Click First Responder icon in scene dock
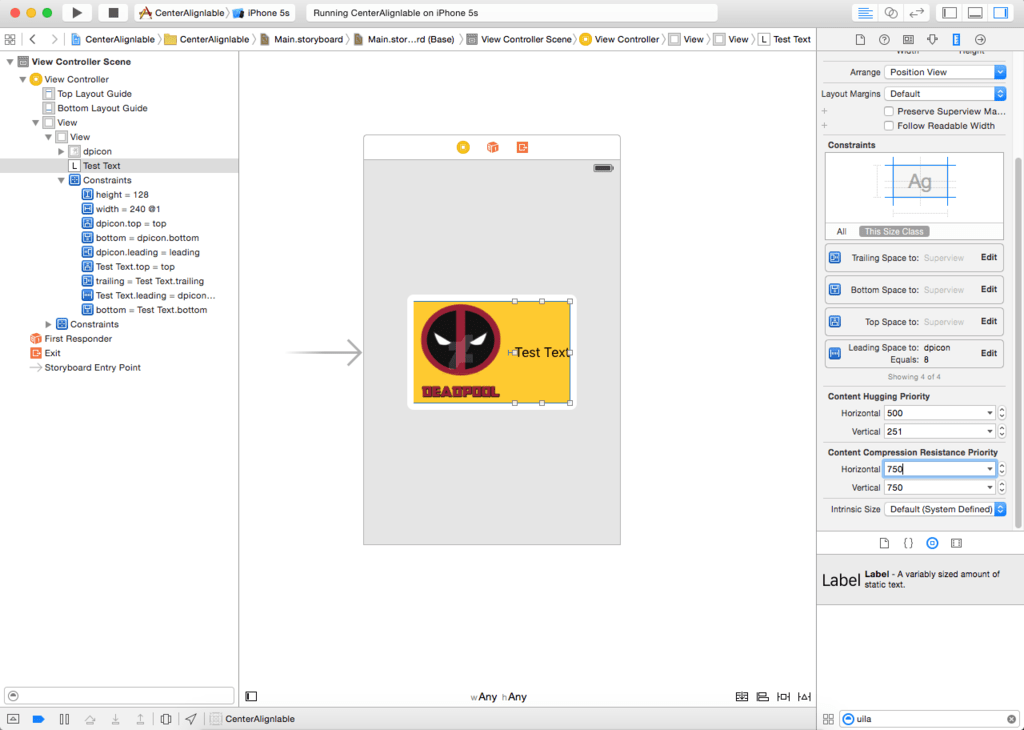1024x730 pixels. [492, 148]
